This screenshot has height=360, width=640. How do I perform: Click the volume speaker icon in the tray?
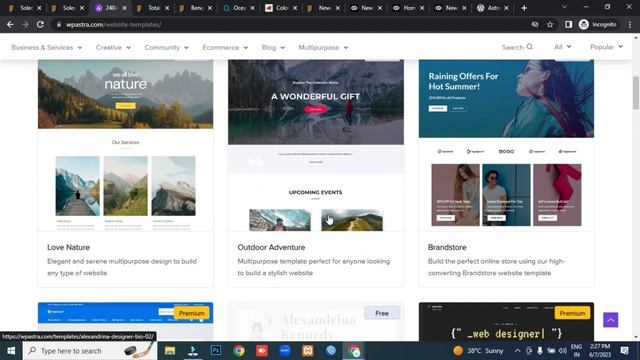click(562, 351)
